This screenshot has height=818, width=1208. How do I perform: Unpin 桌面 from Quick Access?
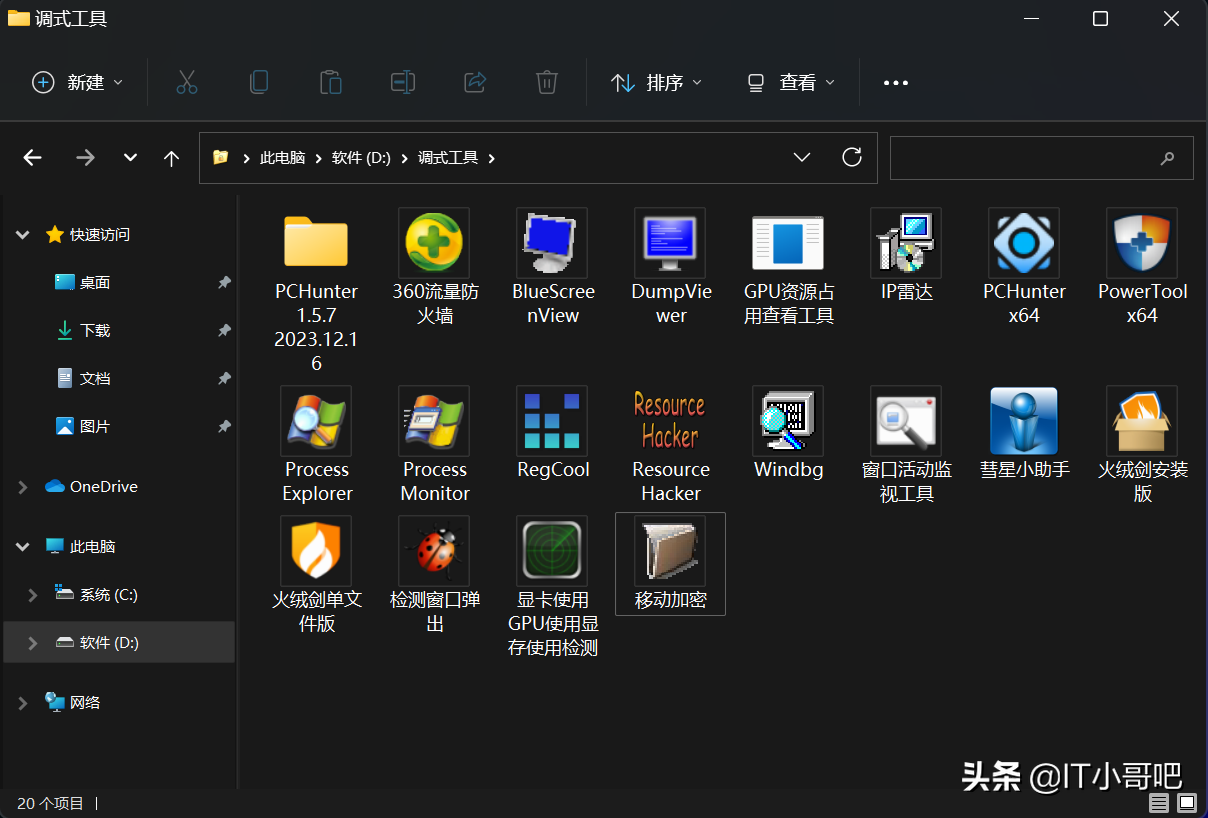(223, 282)
